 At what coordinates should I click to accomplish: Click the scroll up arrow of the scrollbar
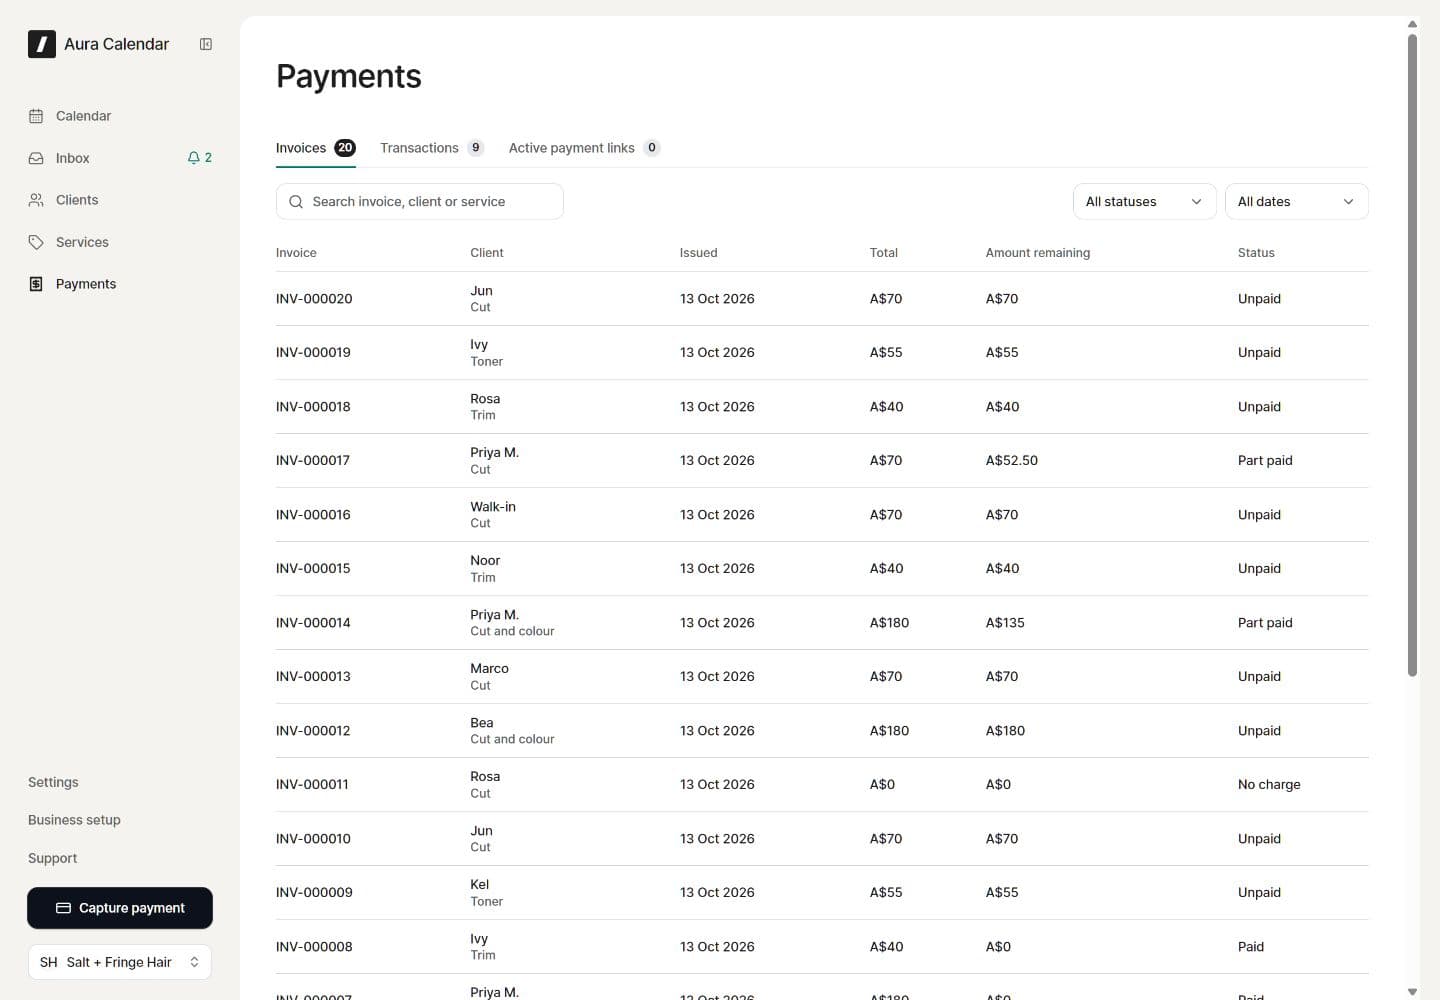click(1412, 24)
